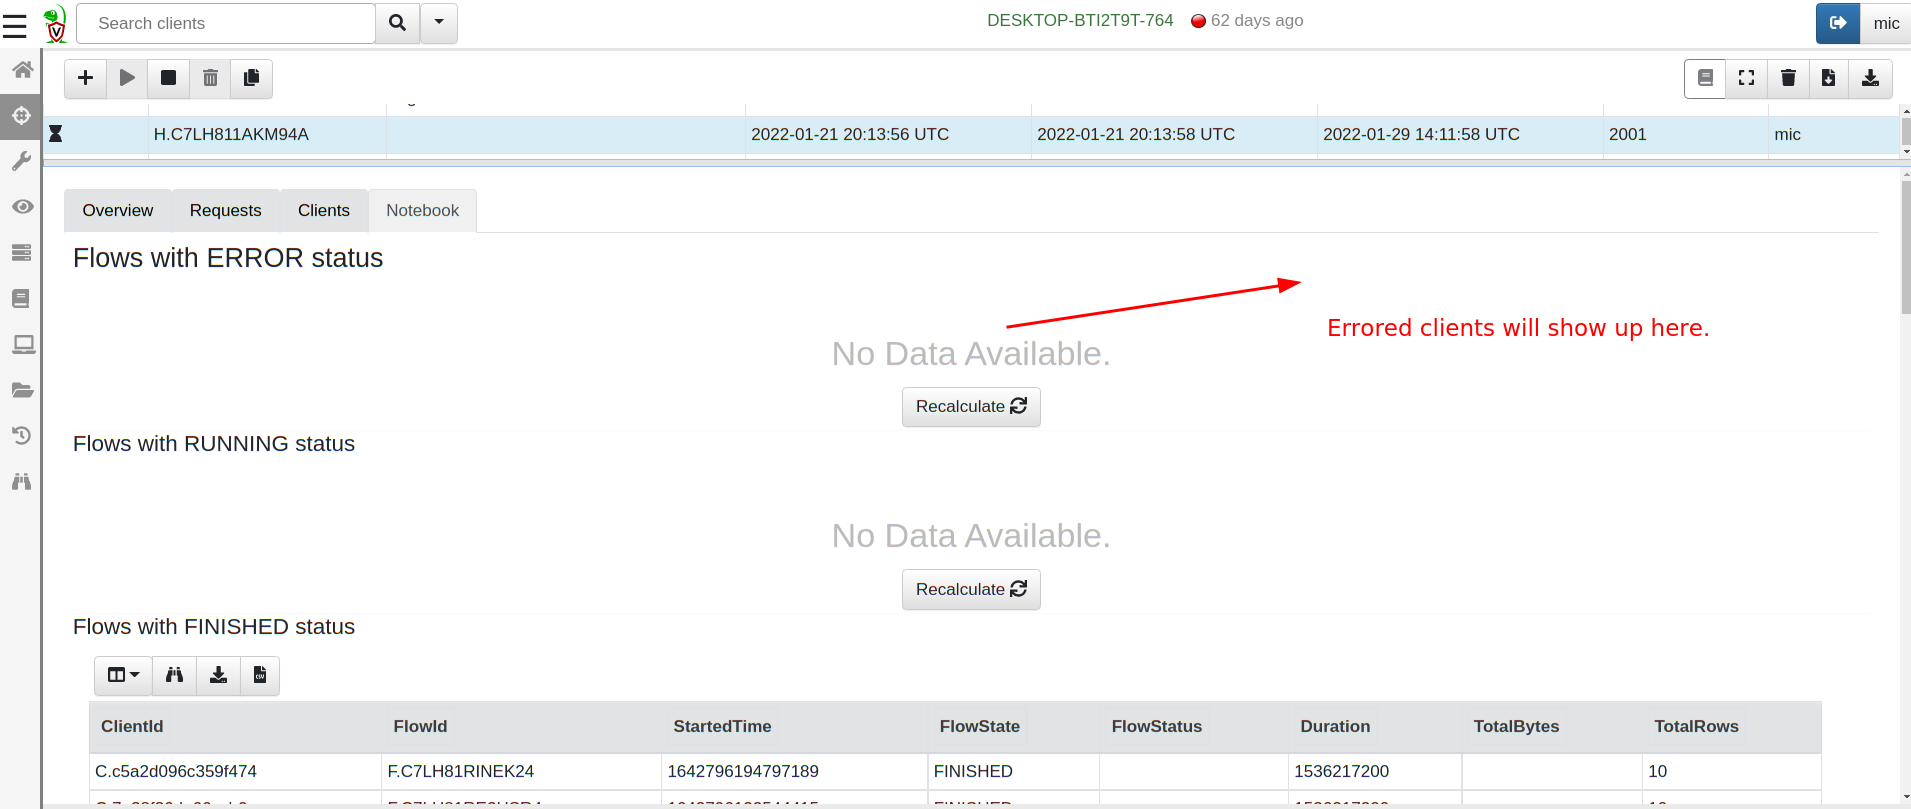Click the magnifier search button
Screen dimensions: 1911x809
click(397, 23)
